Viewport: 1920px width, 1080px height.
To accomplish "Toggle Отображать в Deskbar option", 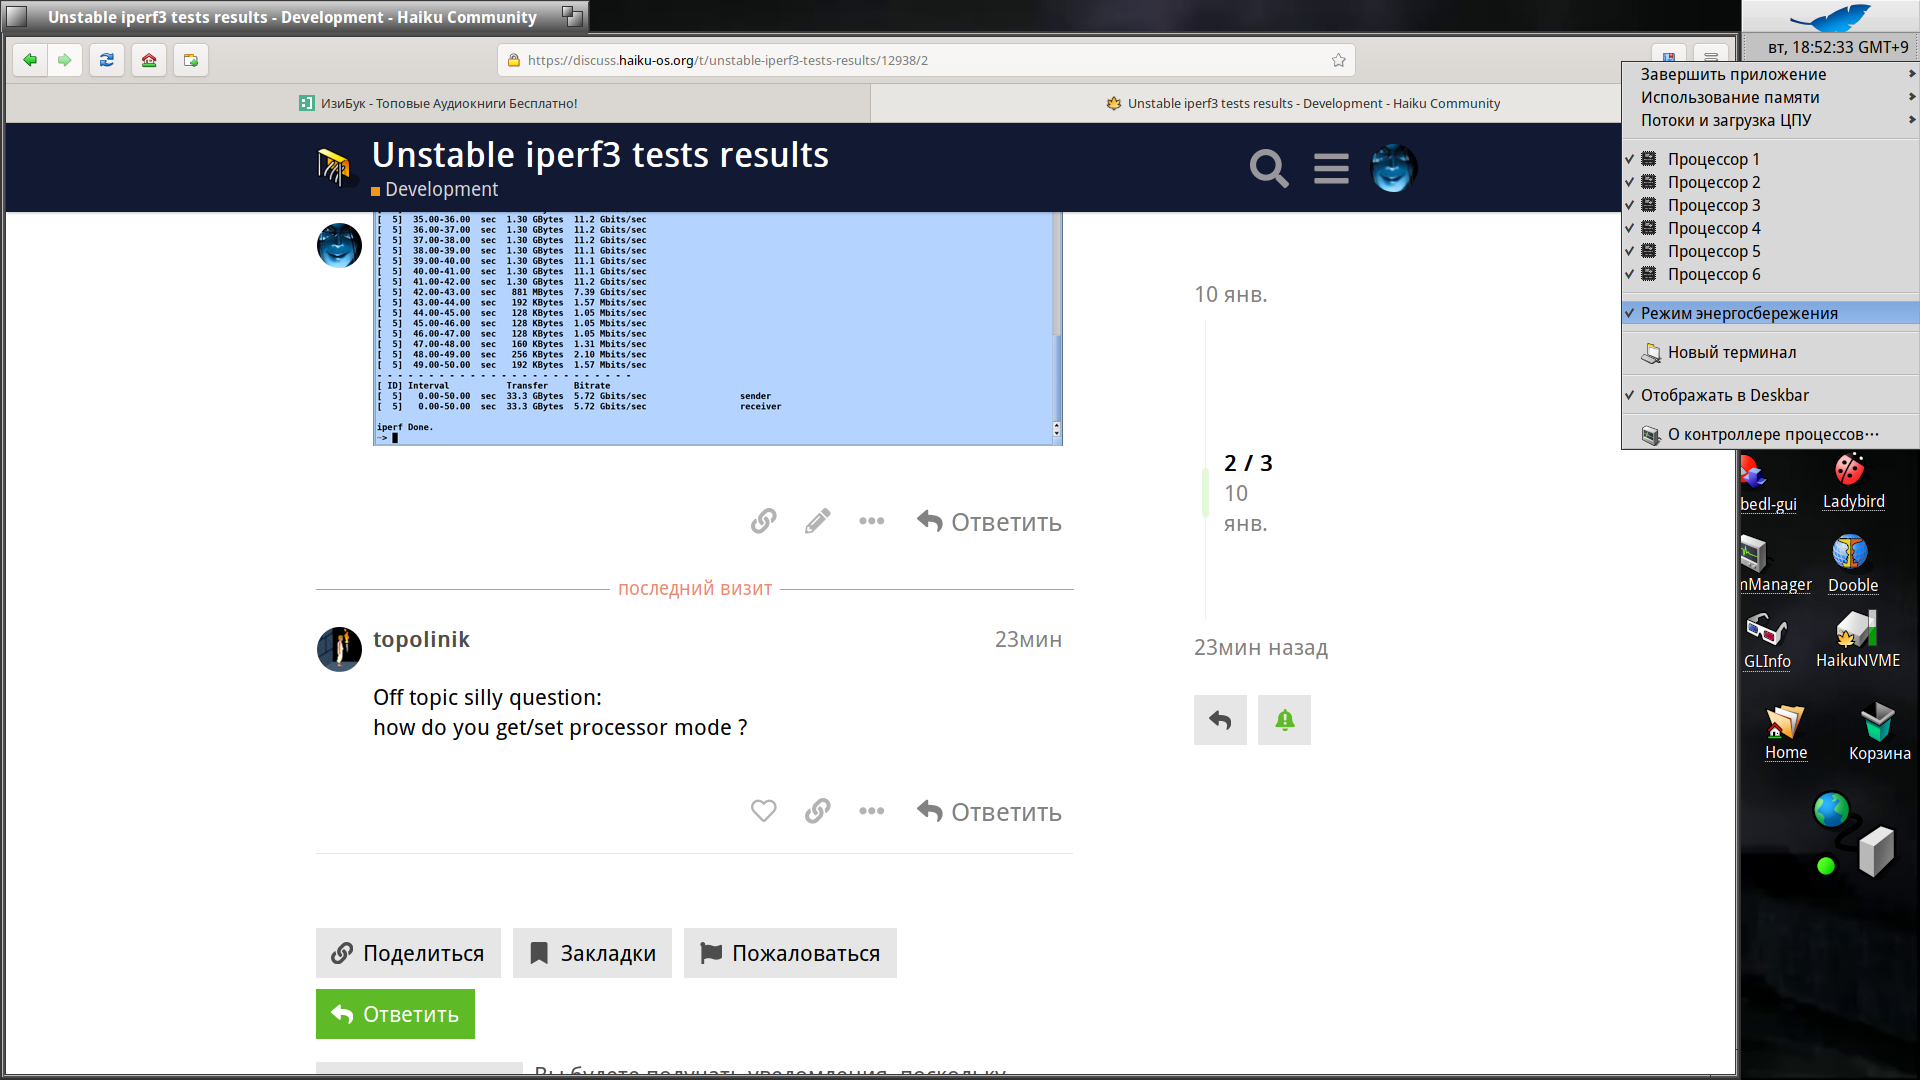I will coord(1770,395).
